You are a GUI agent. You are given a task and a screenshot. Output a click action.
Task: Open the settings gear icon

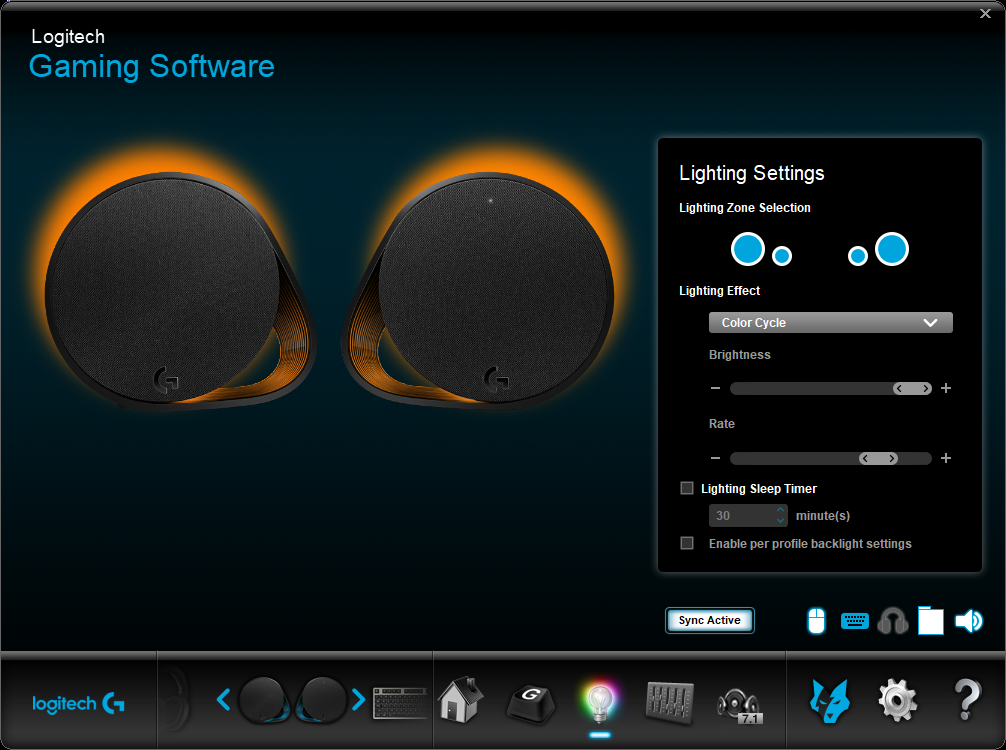click(897, 701)
